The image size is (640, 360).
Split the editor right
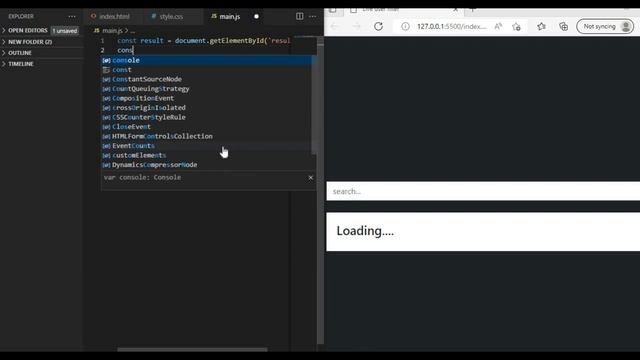click(299, 16)
